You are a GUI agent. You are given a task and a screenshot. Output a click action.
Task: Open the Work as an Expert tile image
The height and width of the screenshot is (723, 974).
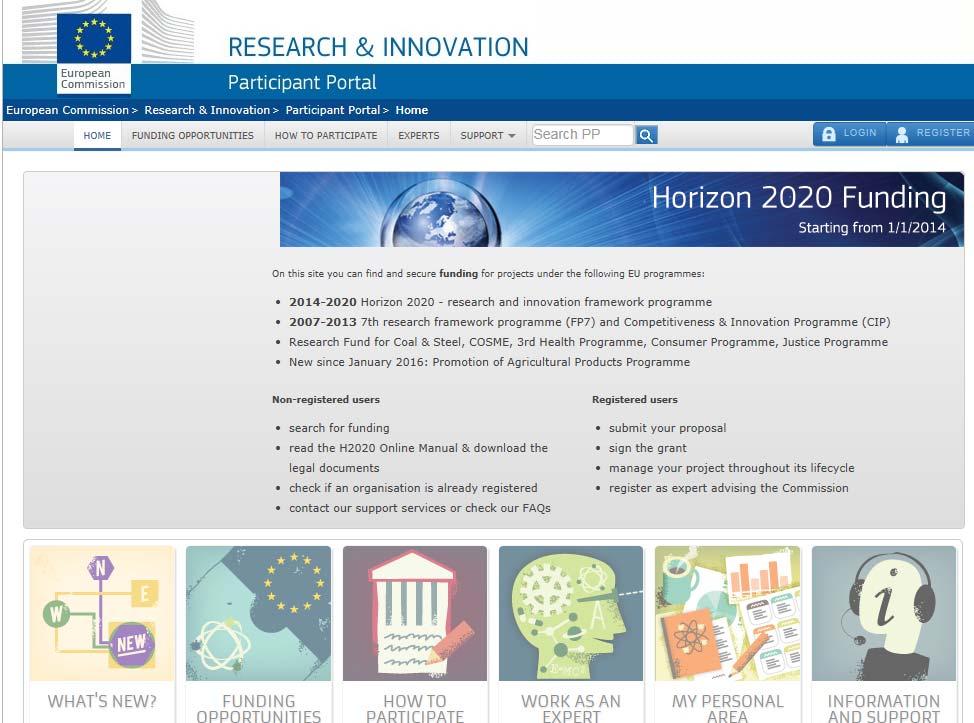pos(571,613)
